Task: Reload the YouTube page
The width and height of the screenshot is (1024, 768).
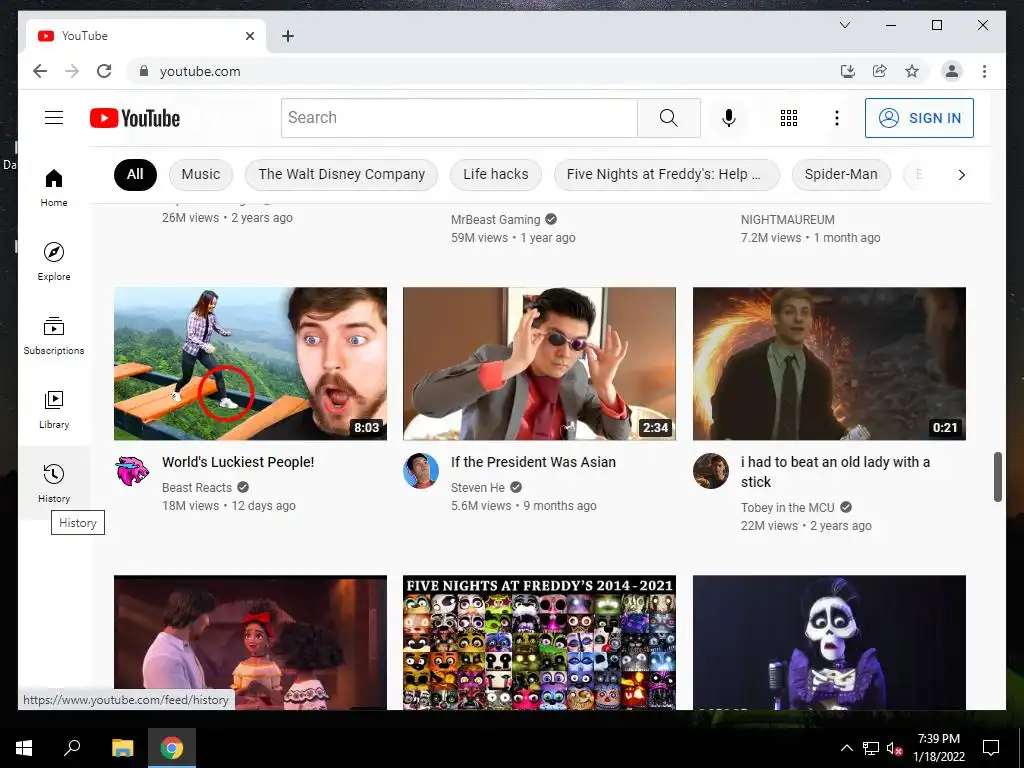Action: (x=104, y=71)
